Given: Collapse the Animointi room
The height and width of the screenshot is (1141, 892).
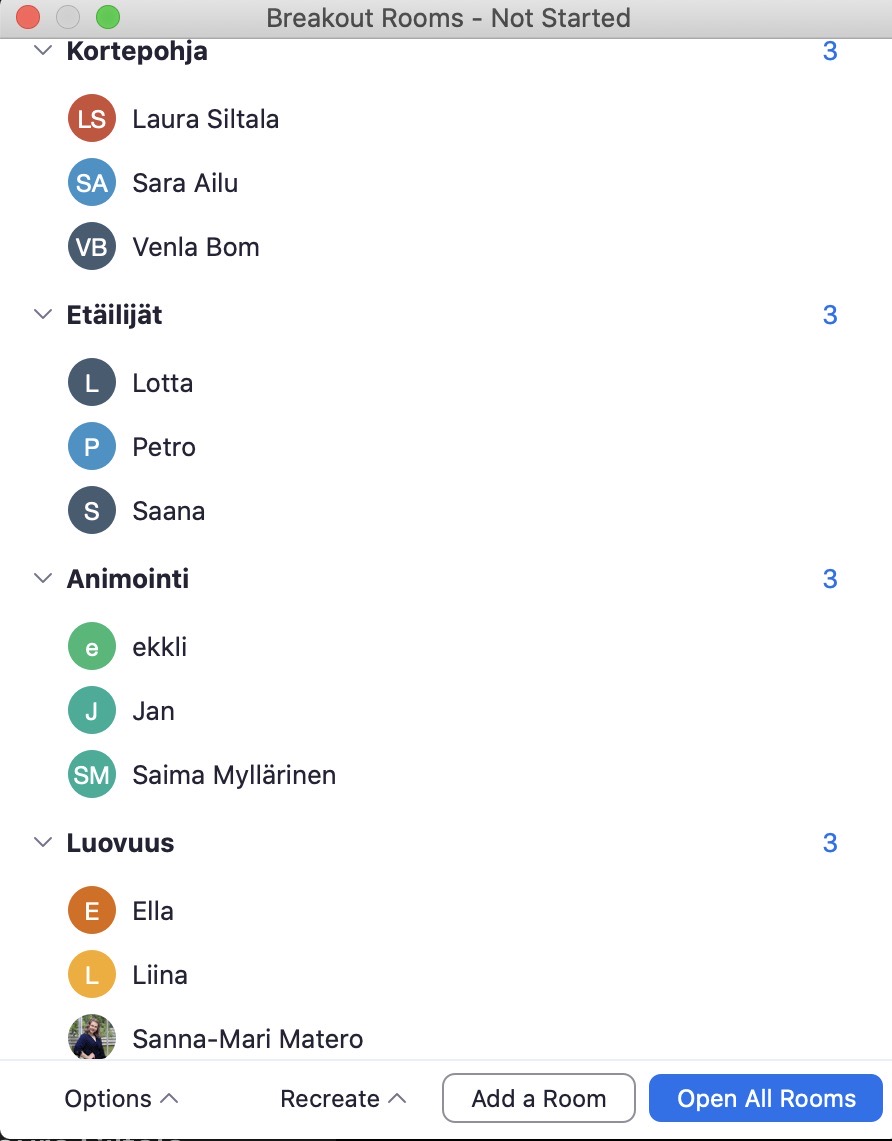Looking at the screenshot, I should [x=43, y=579].
